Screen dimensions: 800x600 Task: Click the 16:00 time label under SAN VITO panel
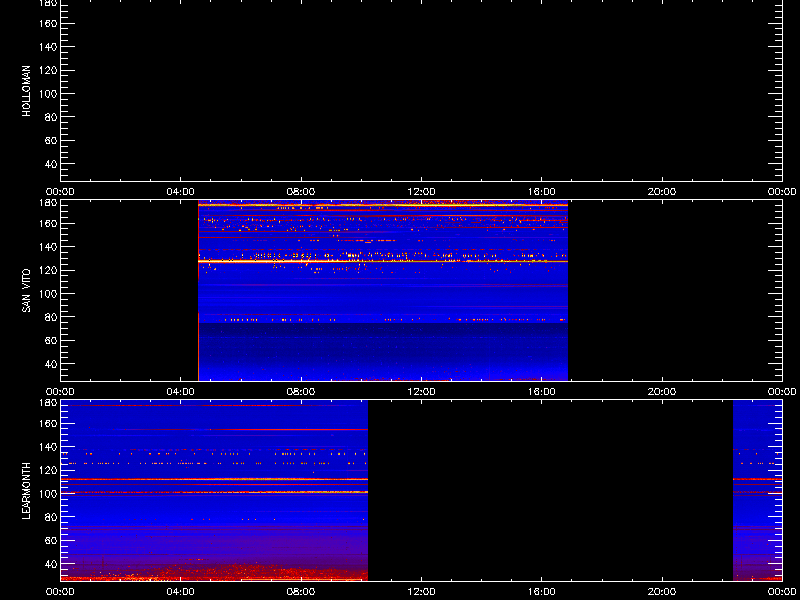coord(541,392)
